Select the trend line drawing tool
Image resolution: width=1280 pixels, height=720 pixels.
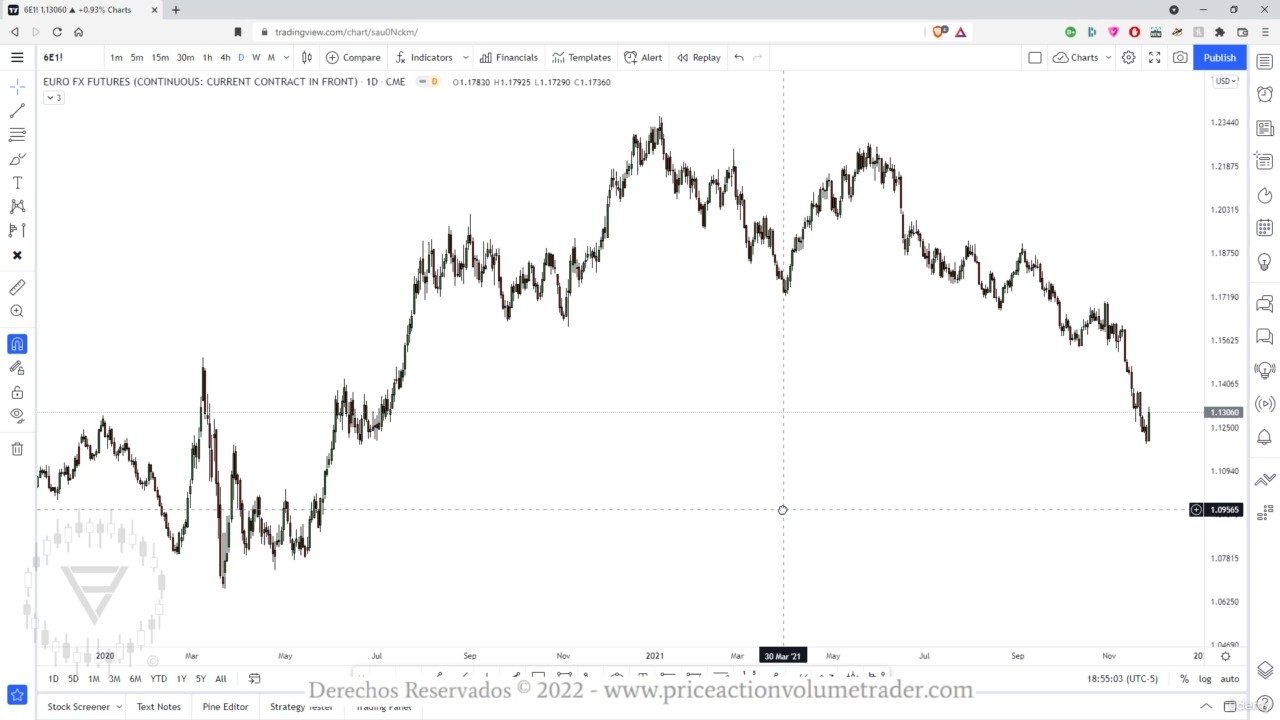17,111
